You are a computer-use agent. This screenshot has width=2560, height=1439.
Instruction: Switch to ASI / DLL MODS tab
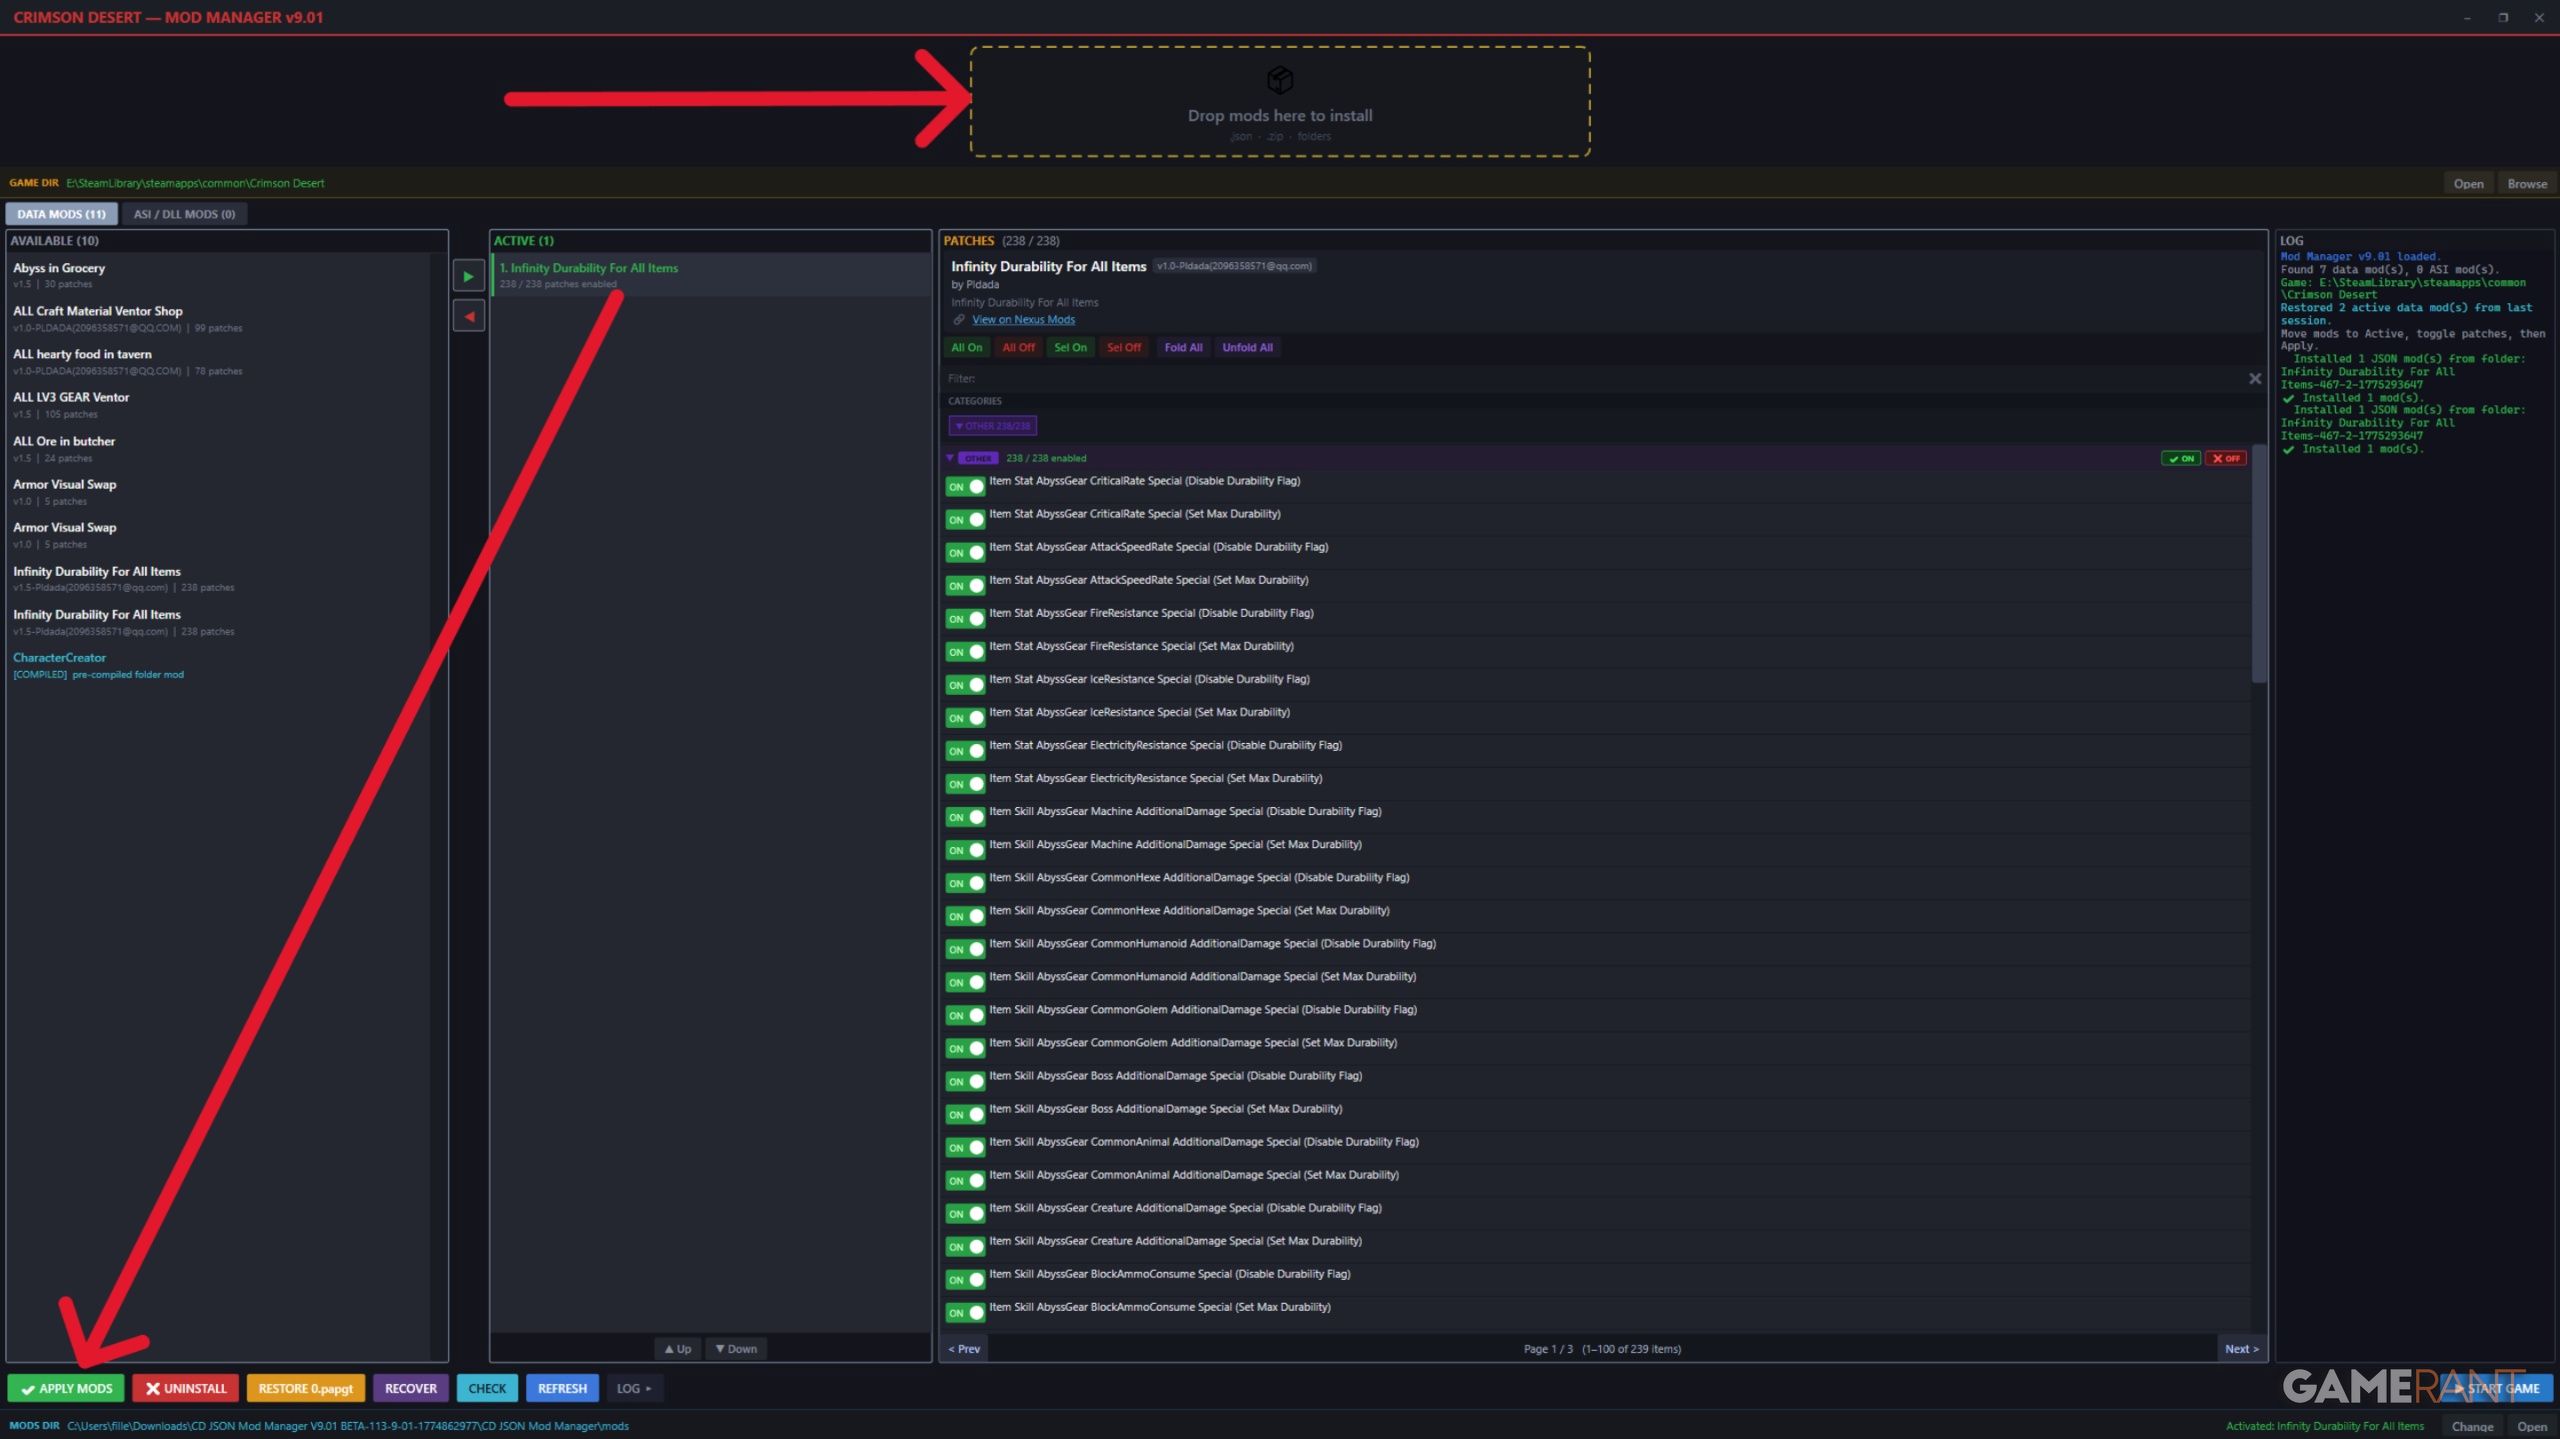184,214
